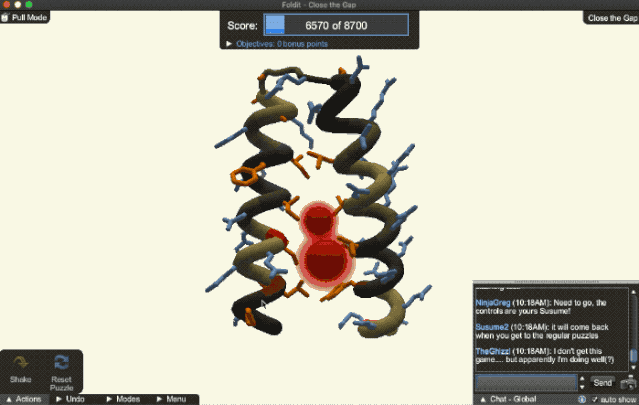Screen dimensions: 639x405
Task: Collapse the Chat - Global panel
Action: pos(509,399)
